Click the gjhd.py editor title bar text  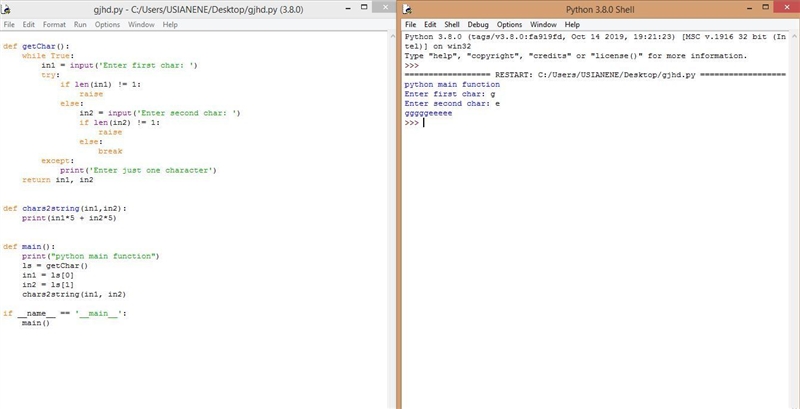coord(198,9)
